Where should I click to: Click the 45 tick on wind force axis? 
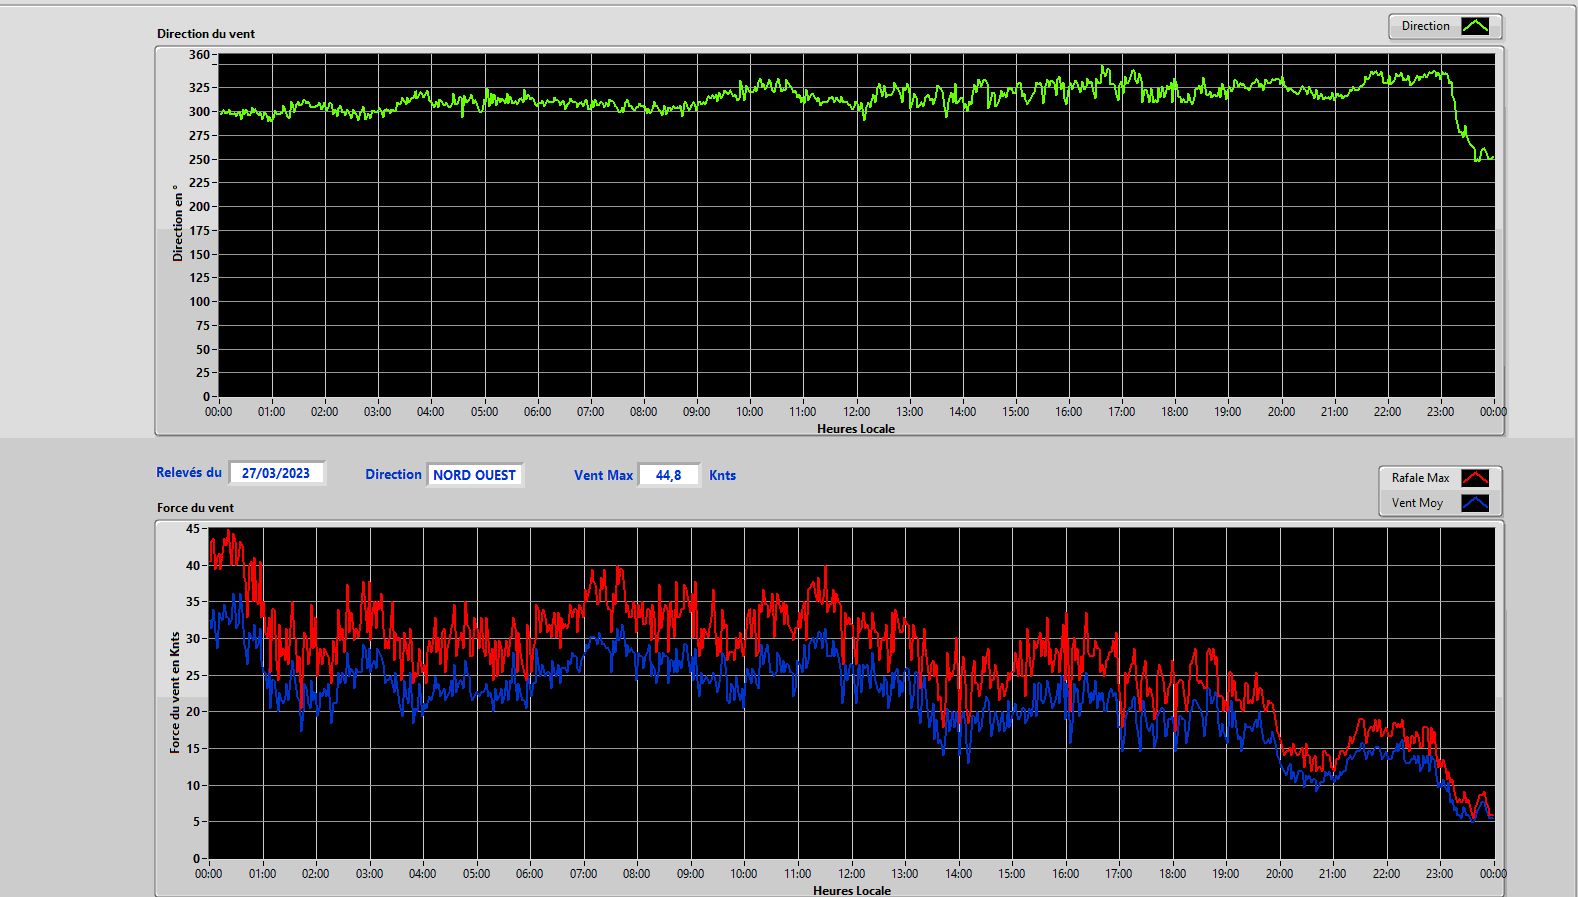pos(193,528)
